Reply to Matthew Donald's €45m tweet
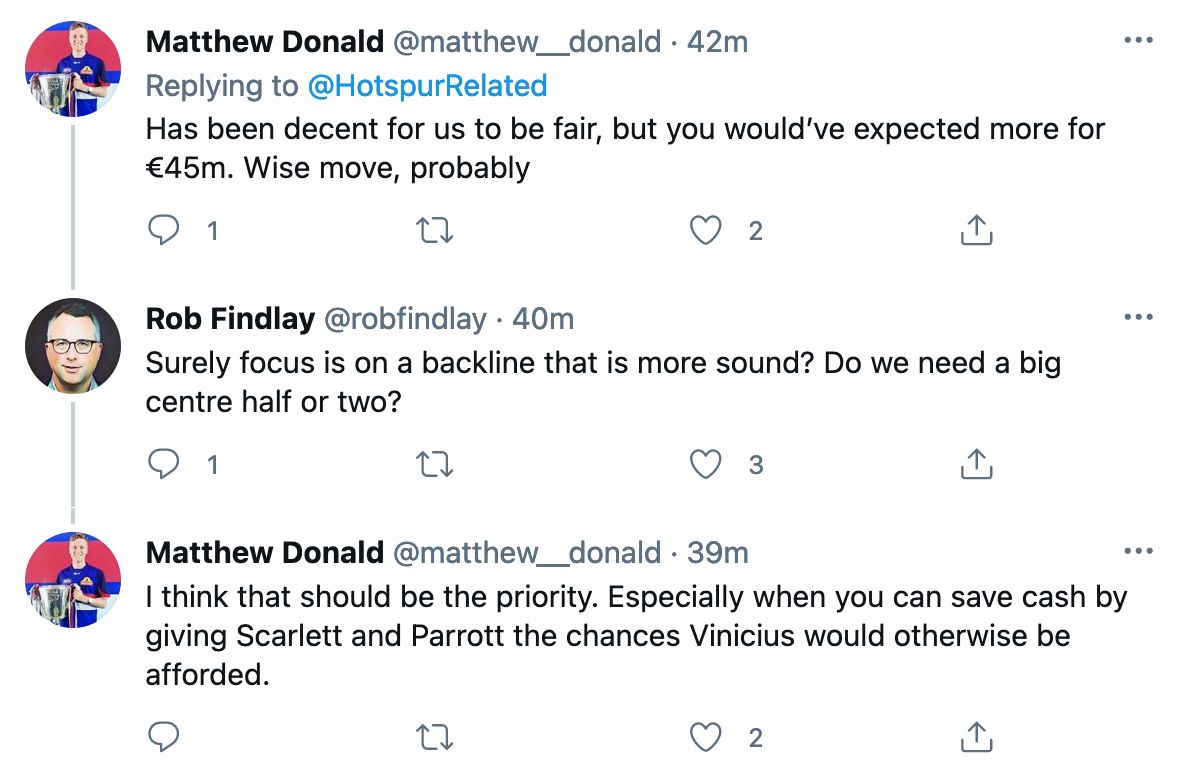1186x770 pixels. point(163,231)
